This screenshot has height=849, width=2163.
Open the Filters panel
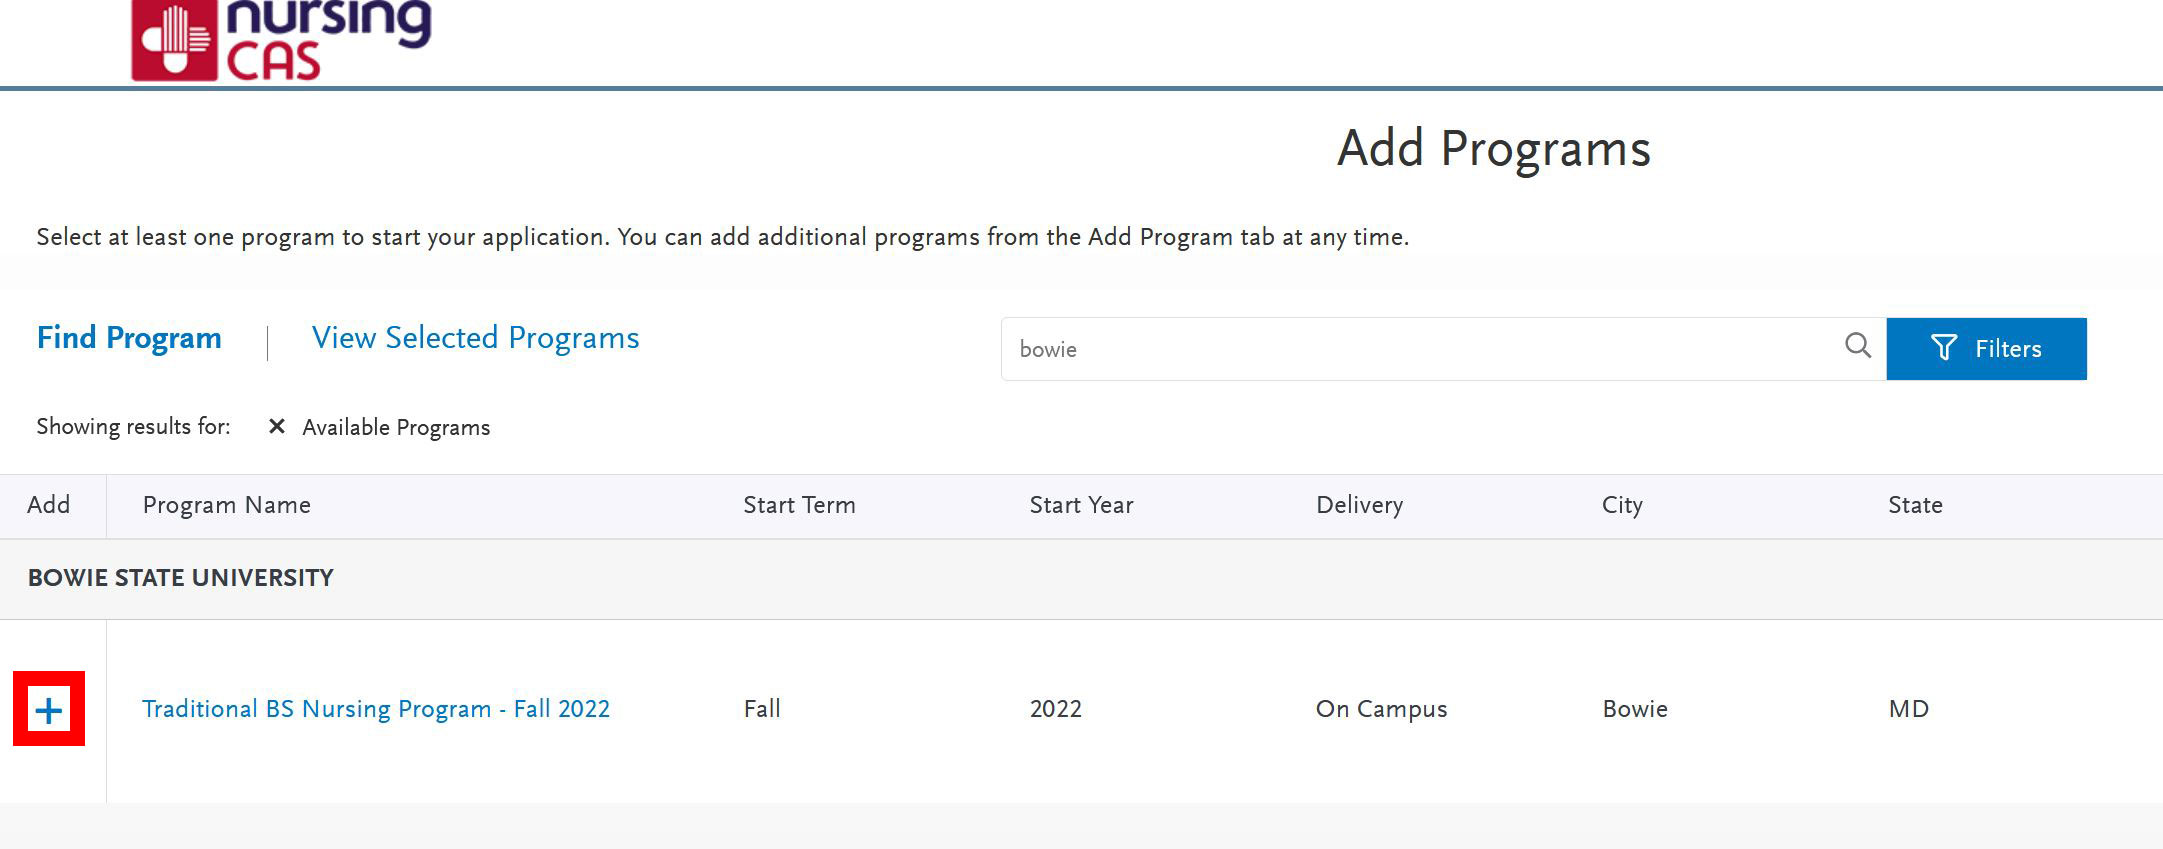click(x=1985, y=349)
